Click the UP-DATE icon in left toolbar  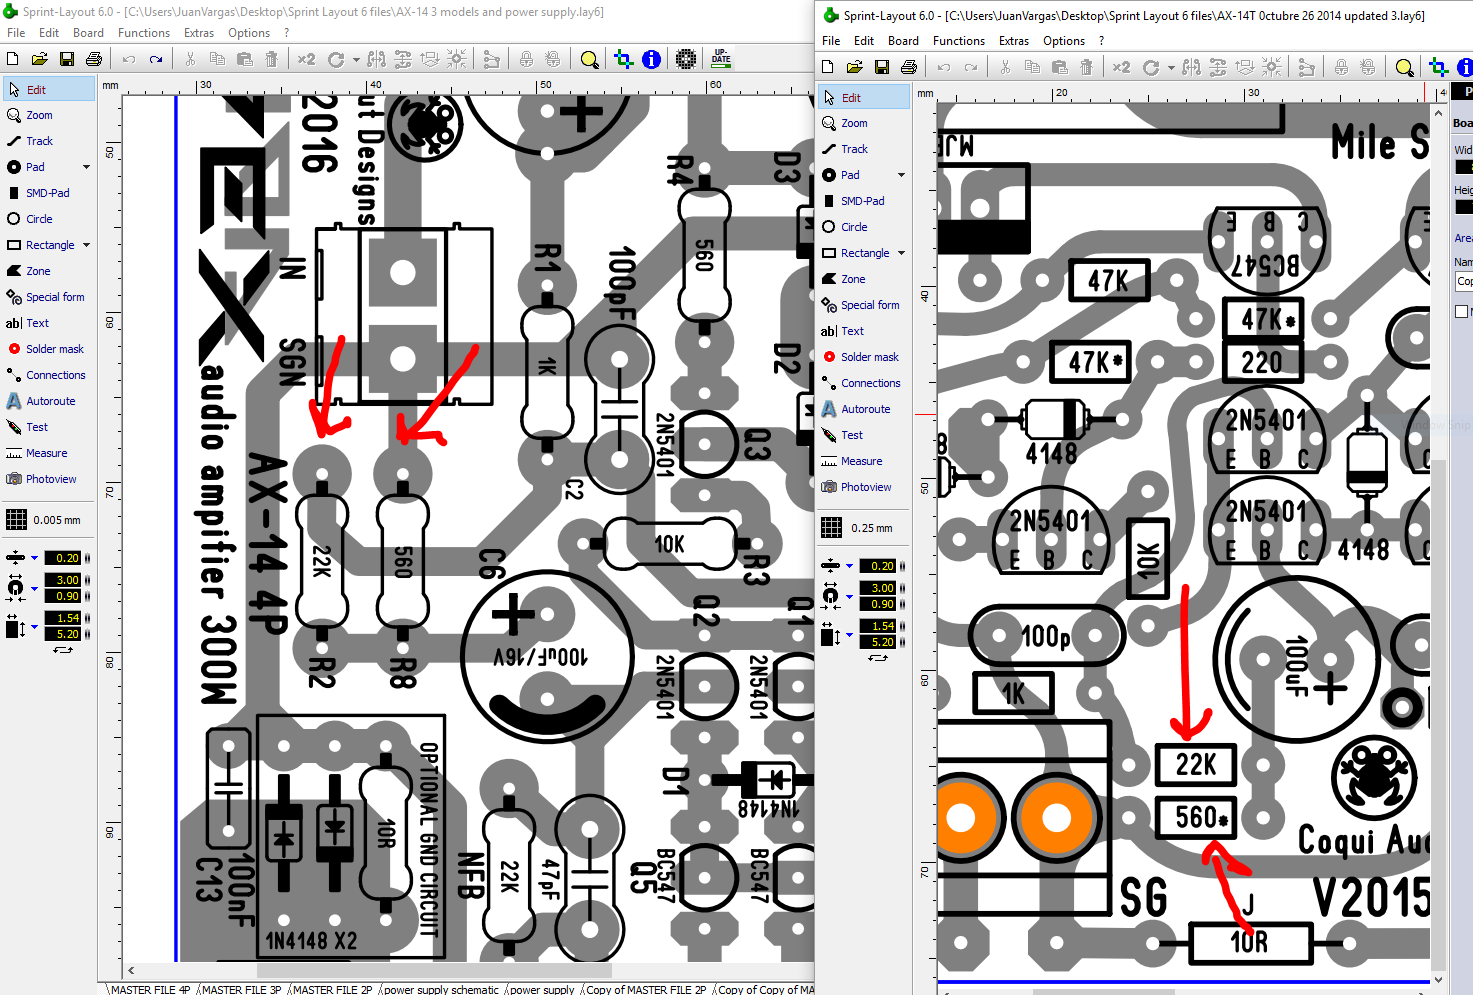click(721, 59)
